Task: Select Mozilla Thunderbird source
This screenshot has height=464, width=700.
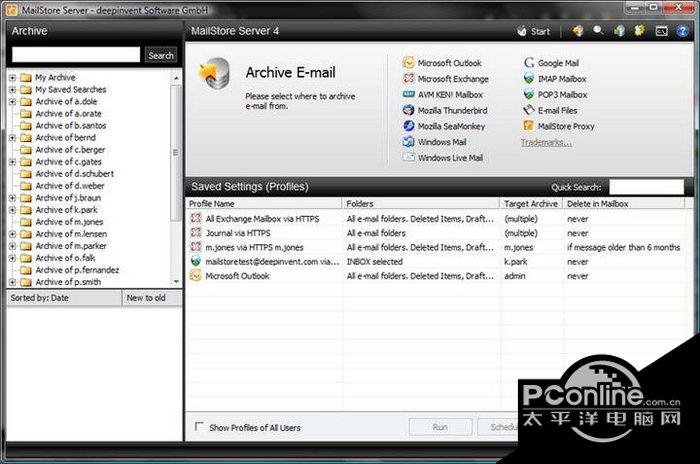Action: 445,110
